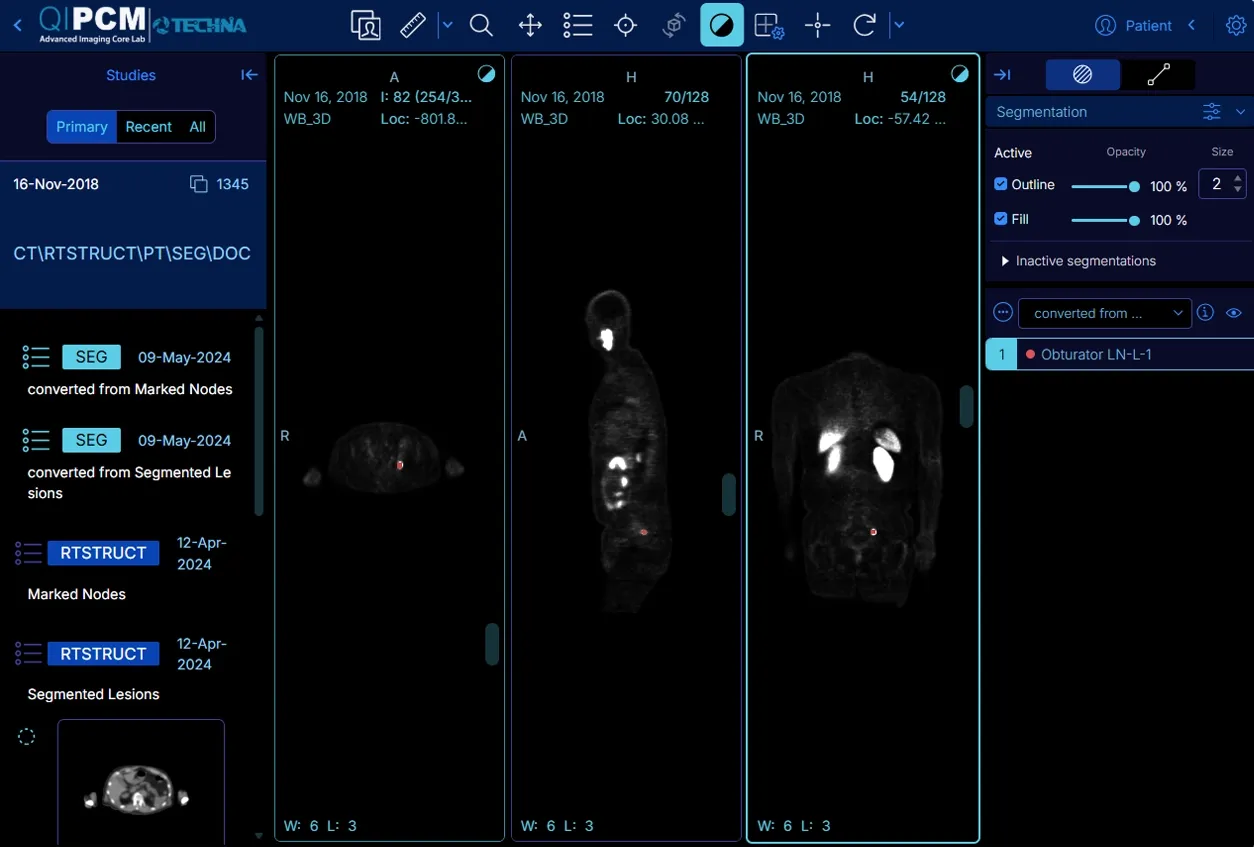Uncheck the Outline checkbox
Screen dimensions: 1254x847
click(x=1001, y=185)
